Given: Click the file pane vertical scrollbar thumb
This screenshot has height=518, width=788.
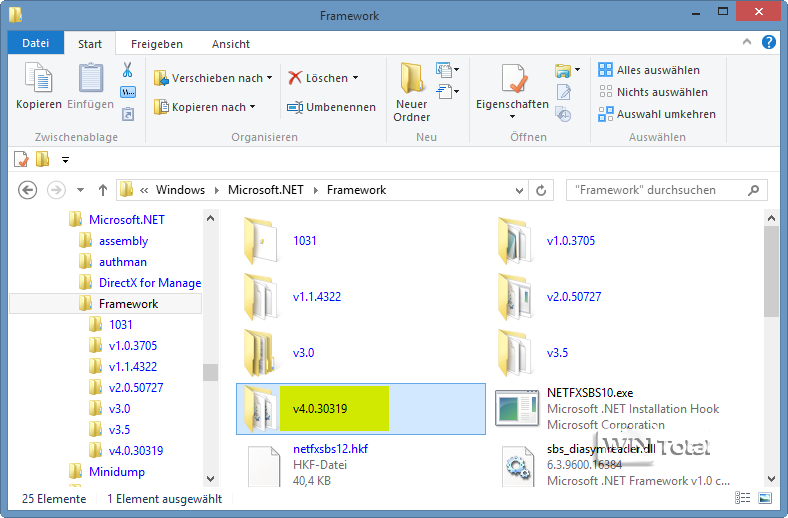Looking at the screenshot, I should click(x=770, y=271).
